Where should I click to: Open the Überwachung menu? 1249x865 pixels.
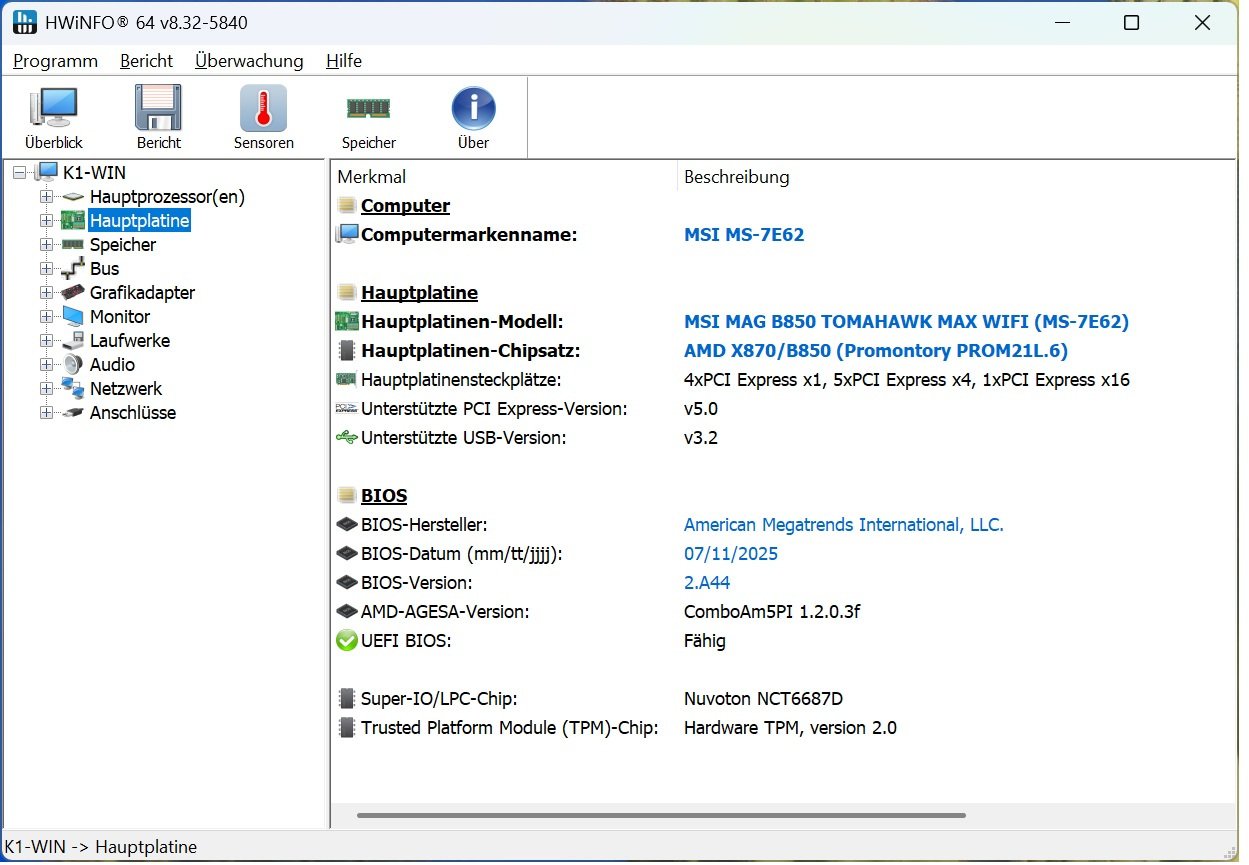point(249,61)
